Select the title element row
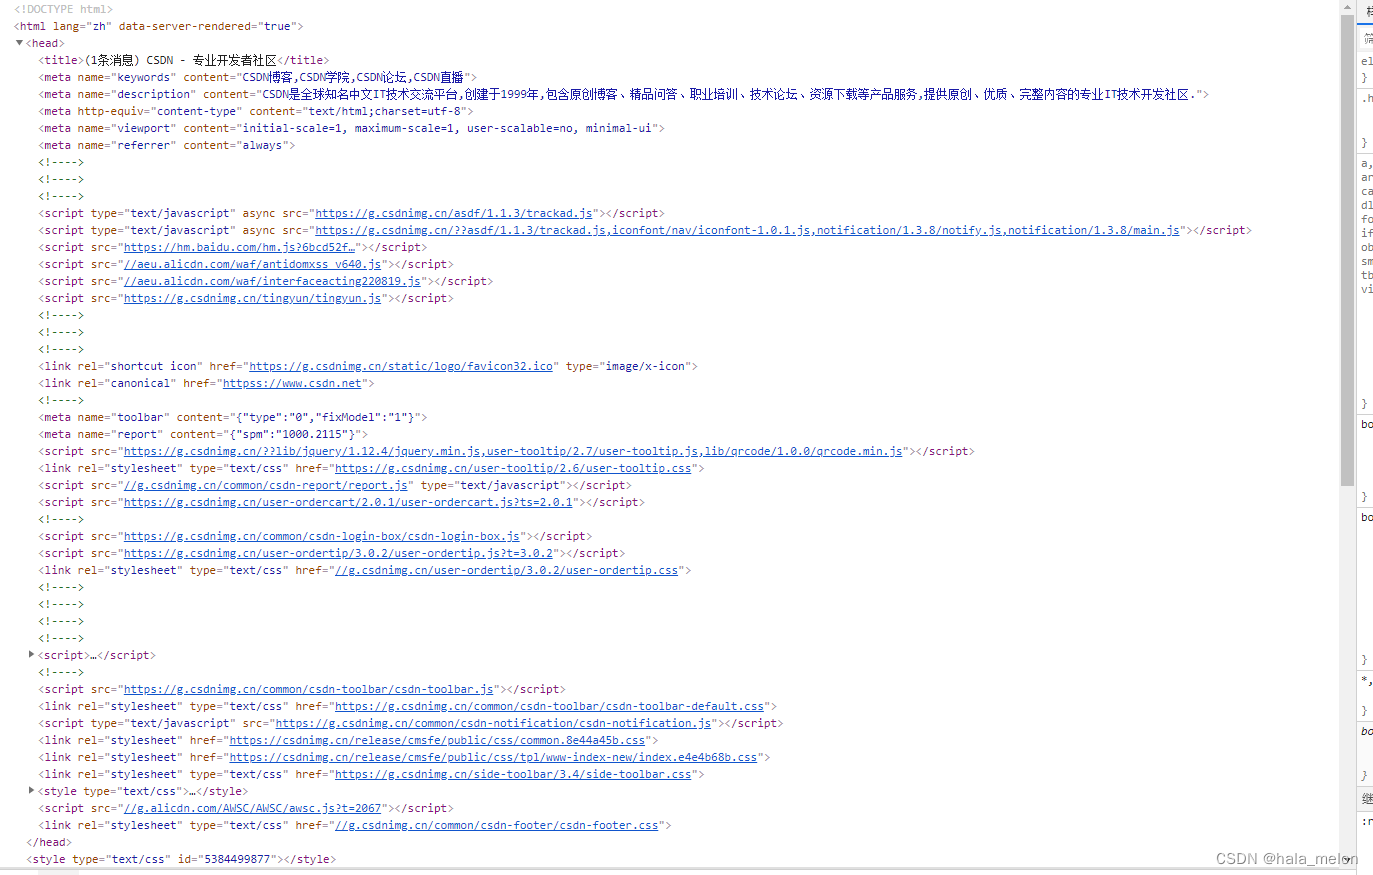Viewport: 1373px width, 875px height. pyautogui.click(x=184, y=60)
